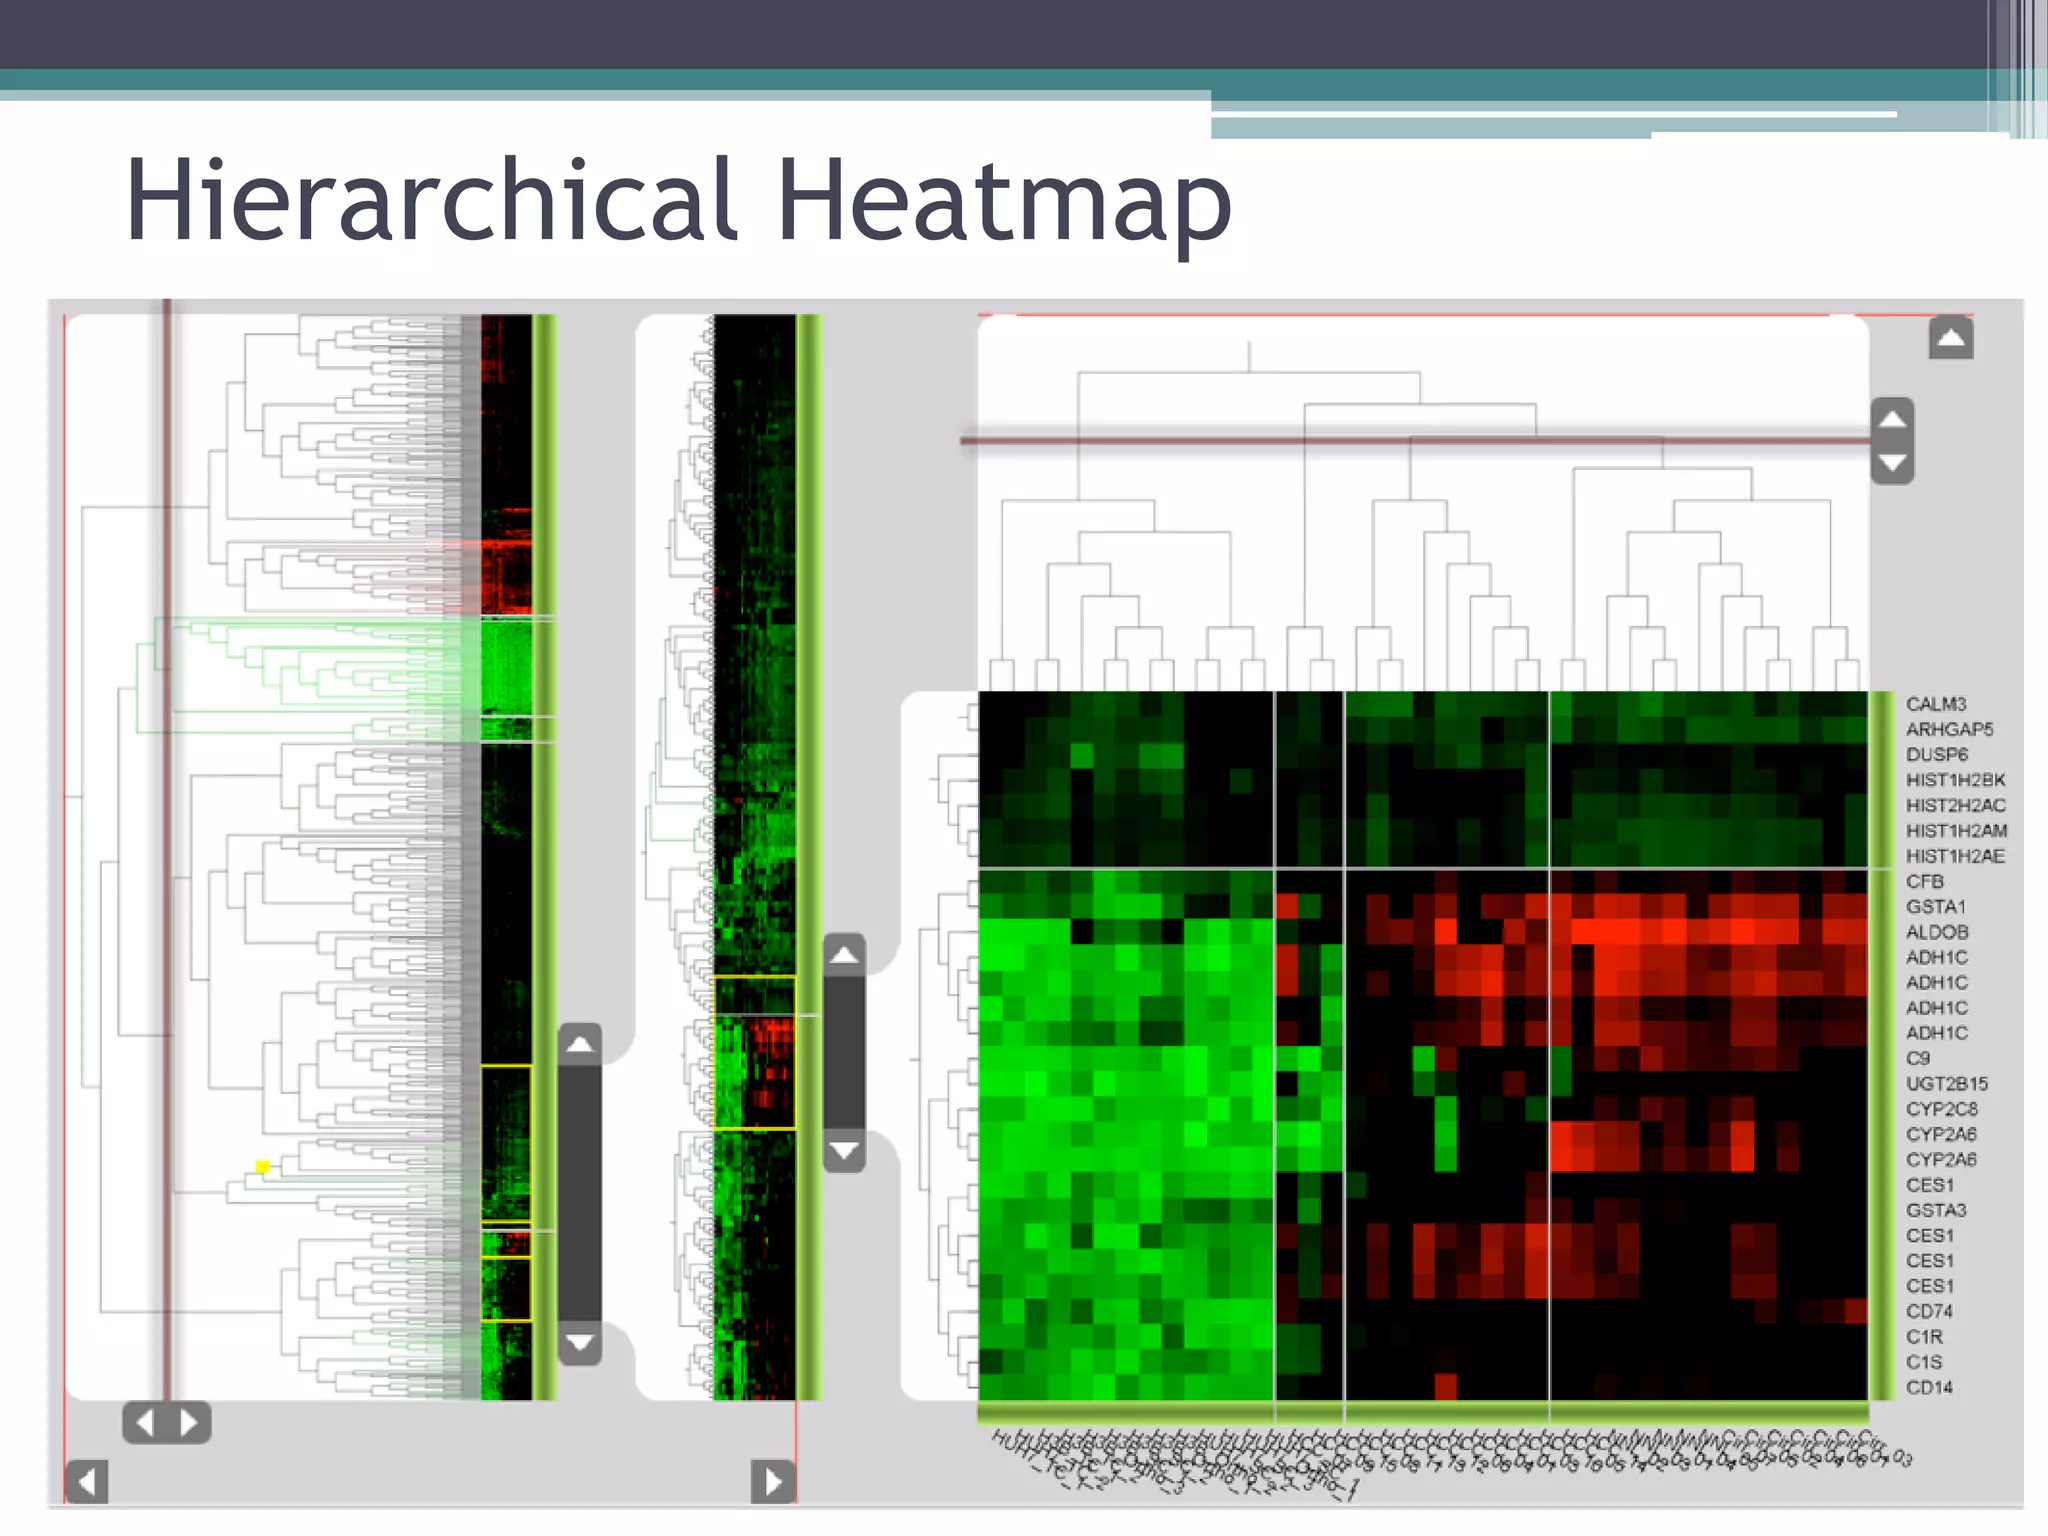
Task: Select the UGT2B15 gene label
Action: click(1946, 1084)
